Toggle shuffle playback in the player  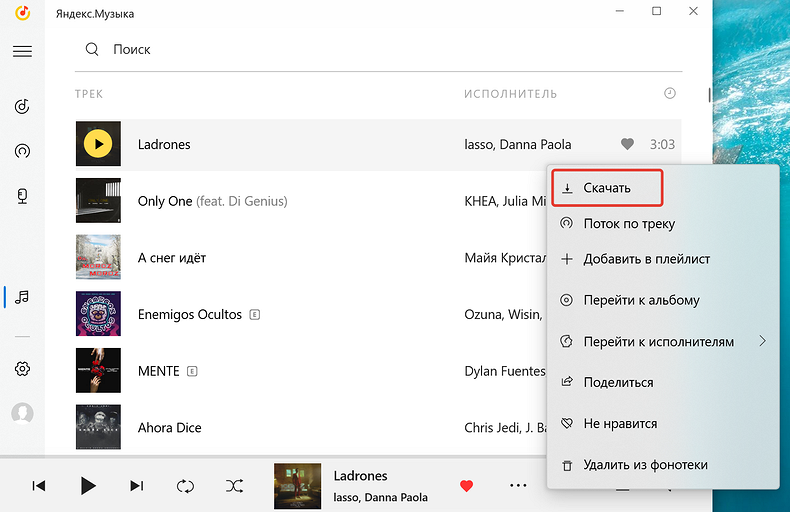(234, 486)
